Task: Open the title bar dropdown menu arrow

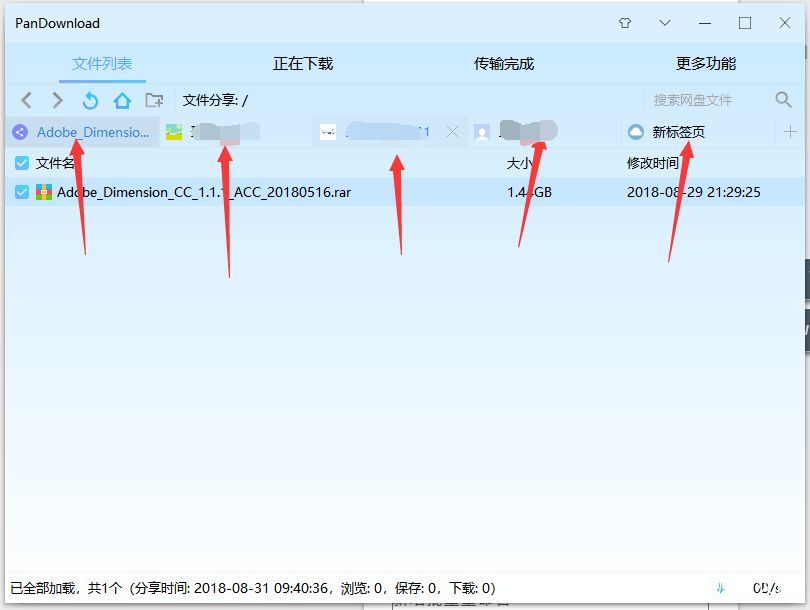Action: (x=665, y=23)
